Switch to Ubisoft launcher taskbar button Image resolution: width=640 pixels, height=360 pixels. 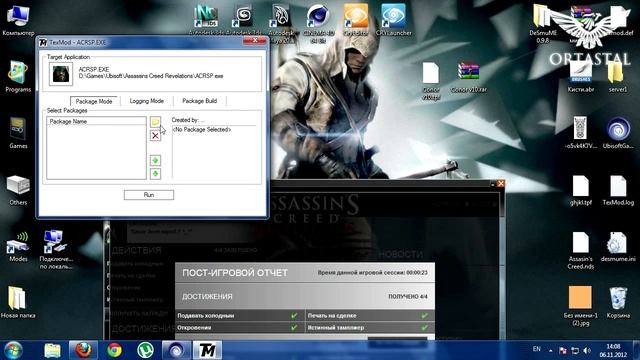(x=176, y=350)
